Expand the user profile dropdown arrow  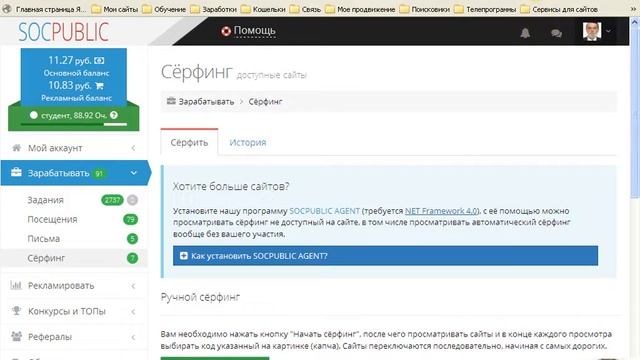coord(609,31)
